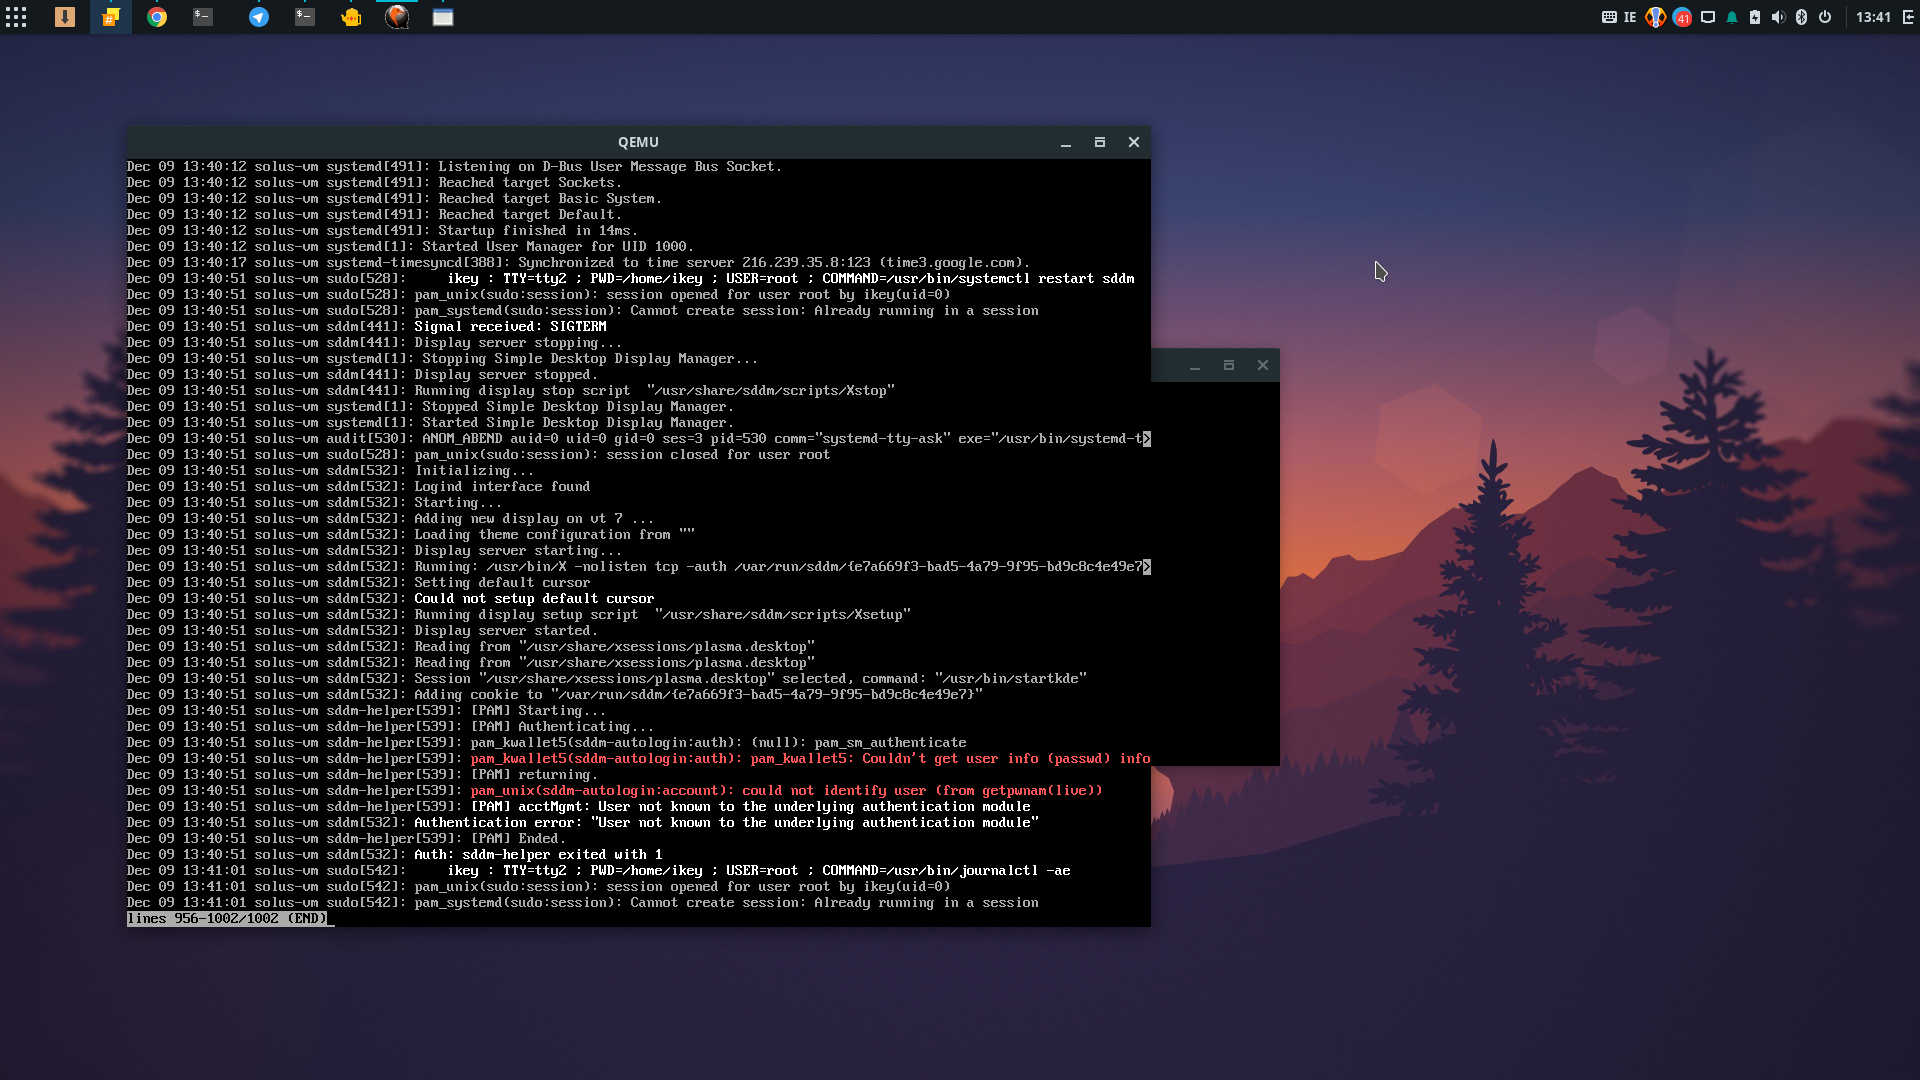The height and width of the screenshot is (1080, 1920).
Task: Click the 'Signal received: SIGTERM' log line
Action: coord(367,327)
